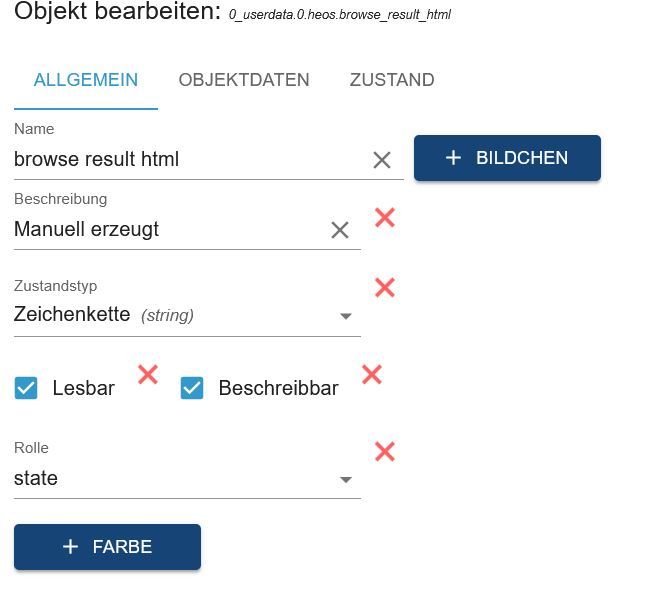This screenshot has height=601, width=665.
Task: Add a color with Farbe button
Action: 107,547
